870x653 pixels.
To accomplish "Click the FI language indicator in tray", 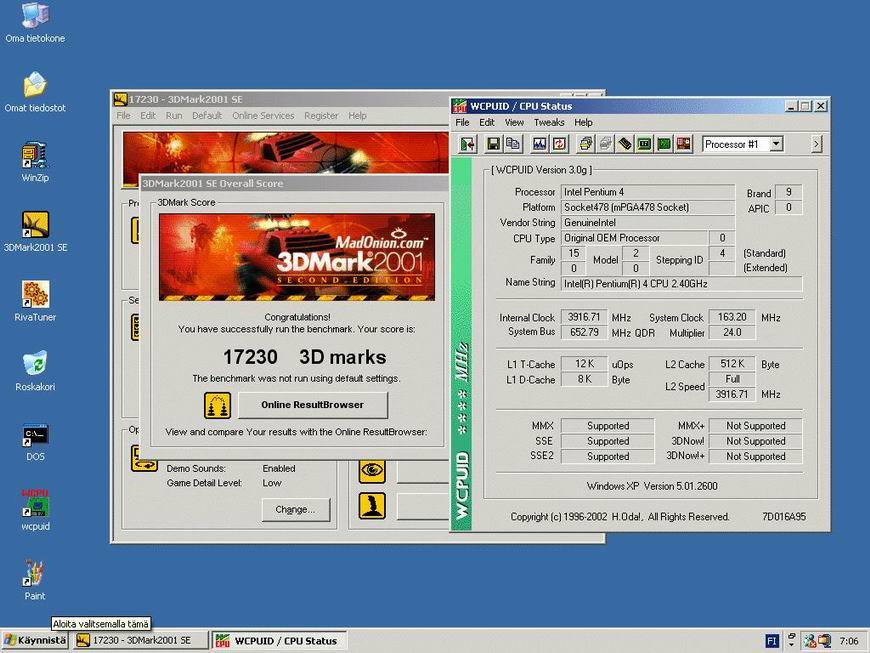I will (x=771, y=641).
